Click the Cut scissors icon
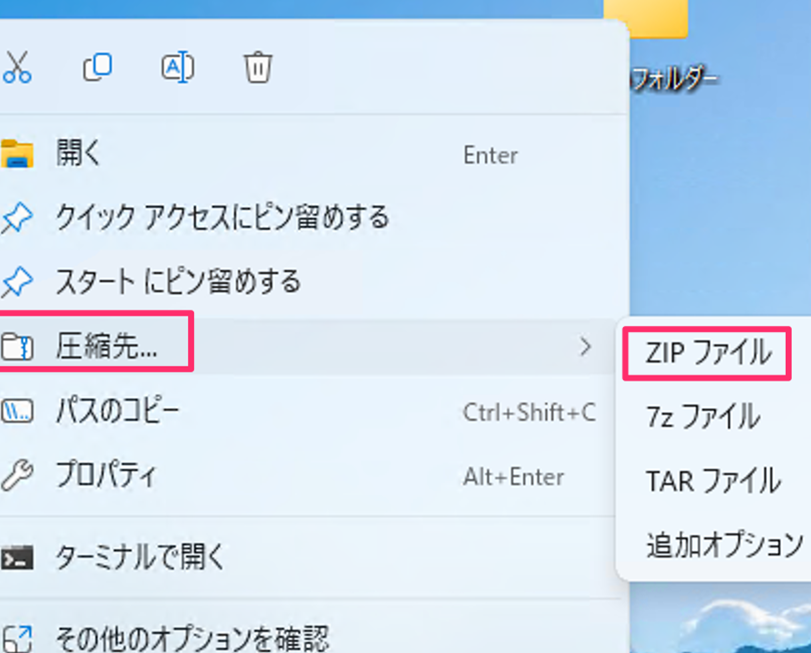811x653 pixels. tap(16, 67)
